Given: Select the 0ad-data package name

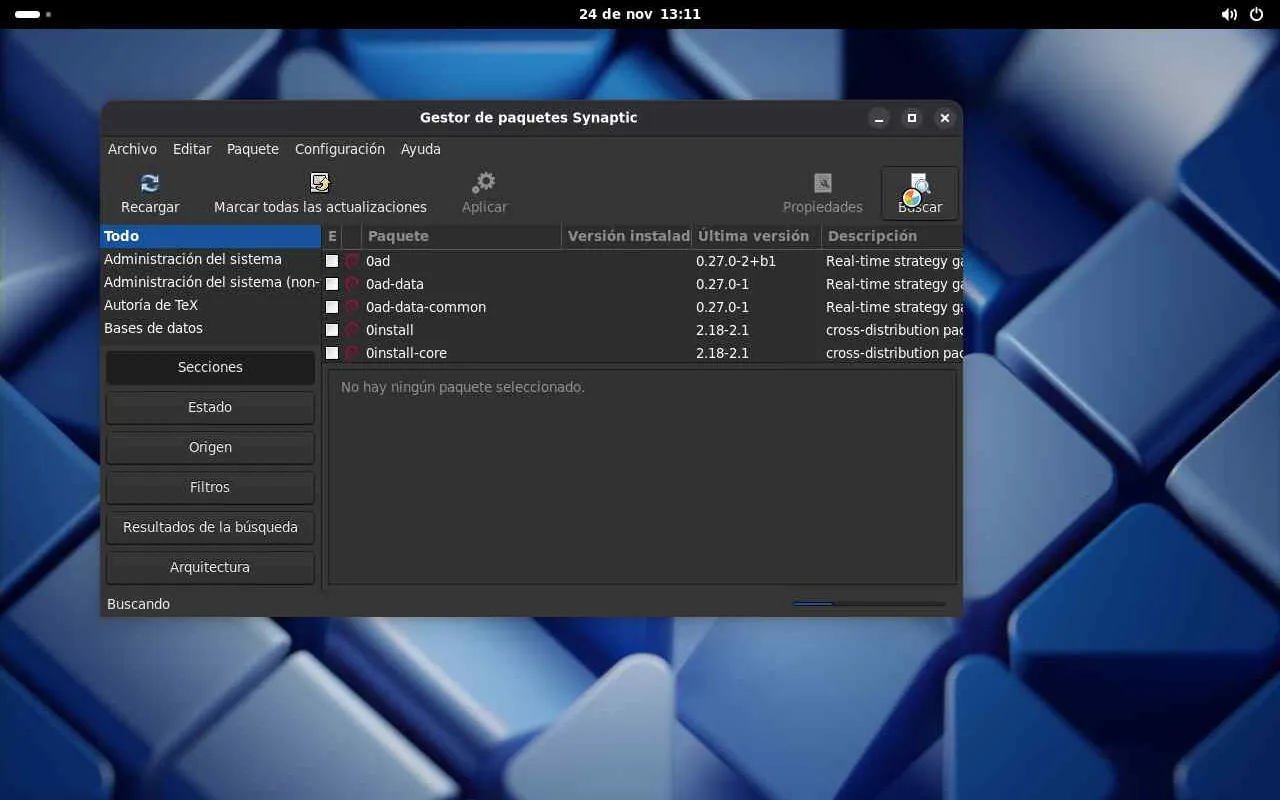Looking at the screenshot, I should tap(395, 284).
